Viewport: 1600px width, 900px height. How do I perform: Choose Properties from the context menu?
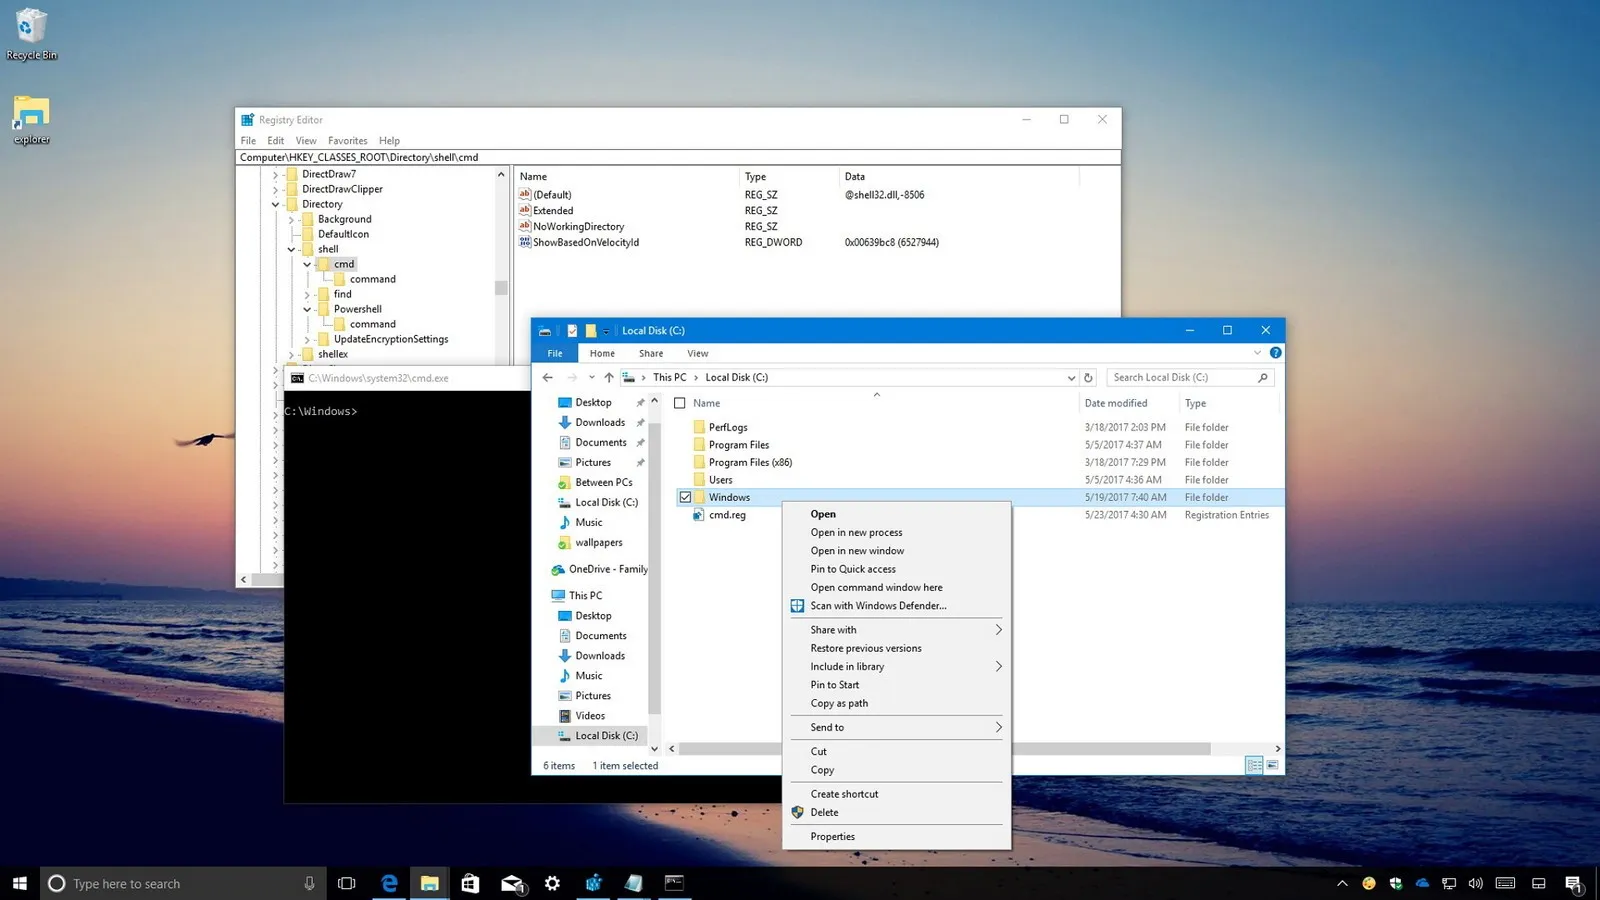coord(832,836)
